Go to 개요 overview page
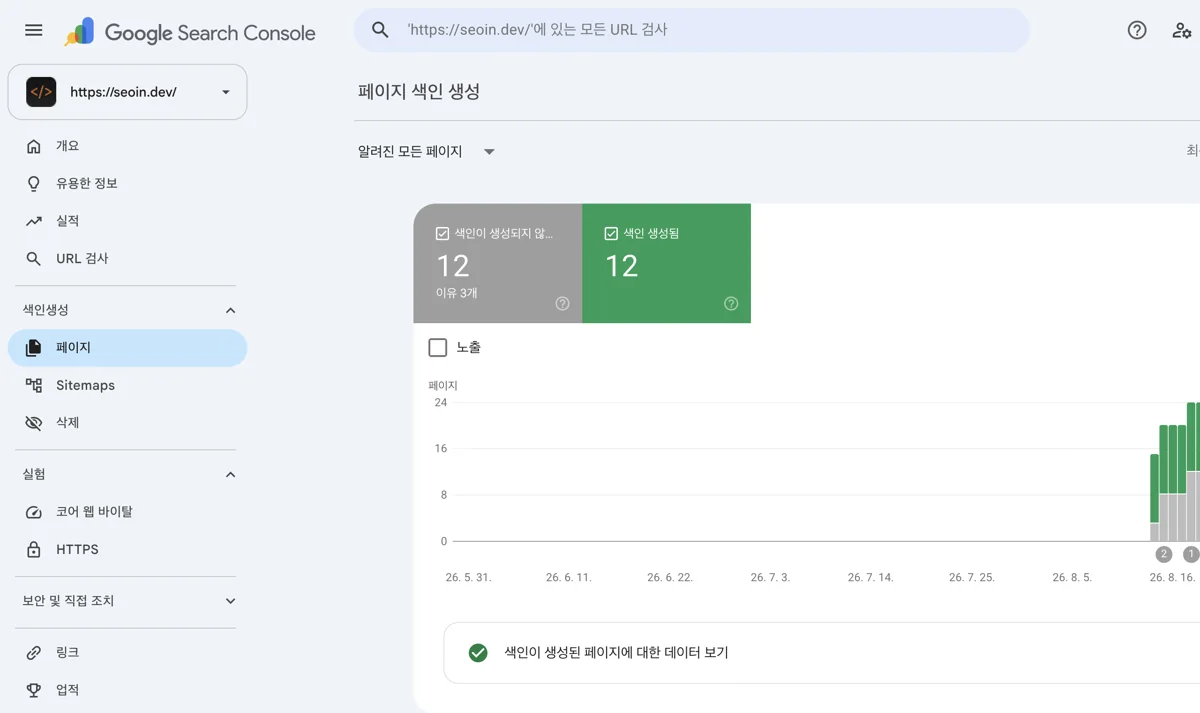The width and height of the screenshot is (1200, 713). (127, 146)
